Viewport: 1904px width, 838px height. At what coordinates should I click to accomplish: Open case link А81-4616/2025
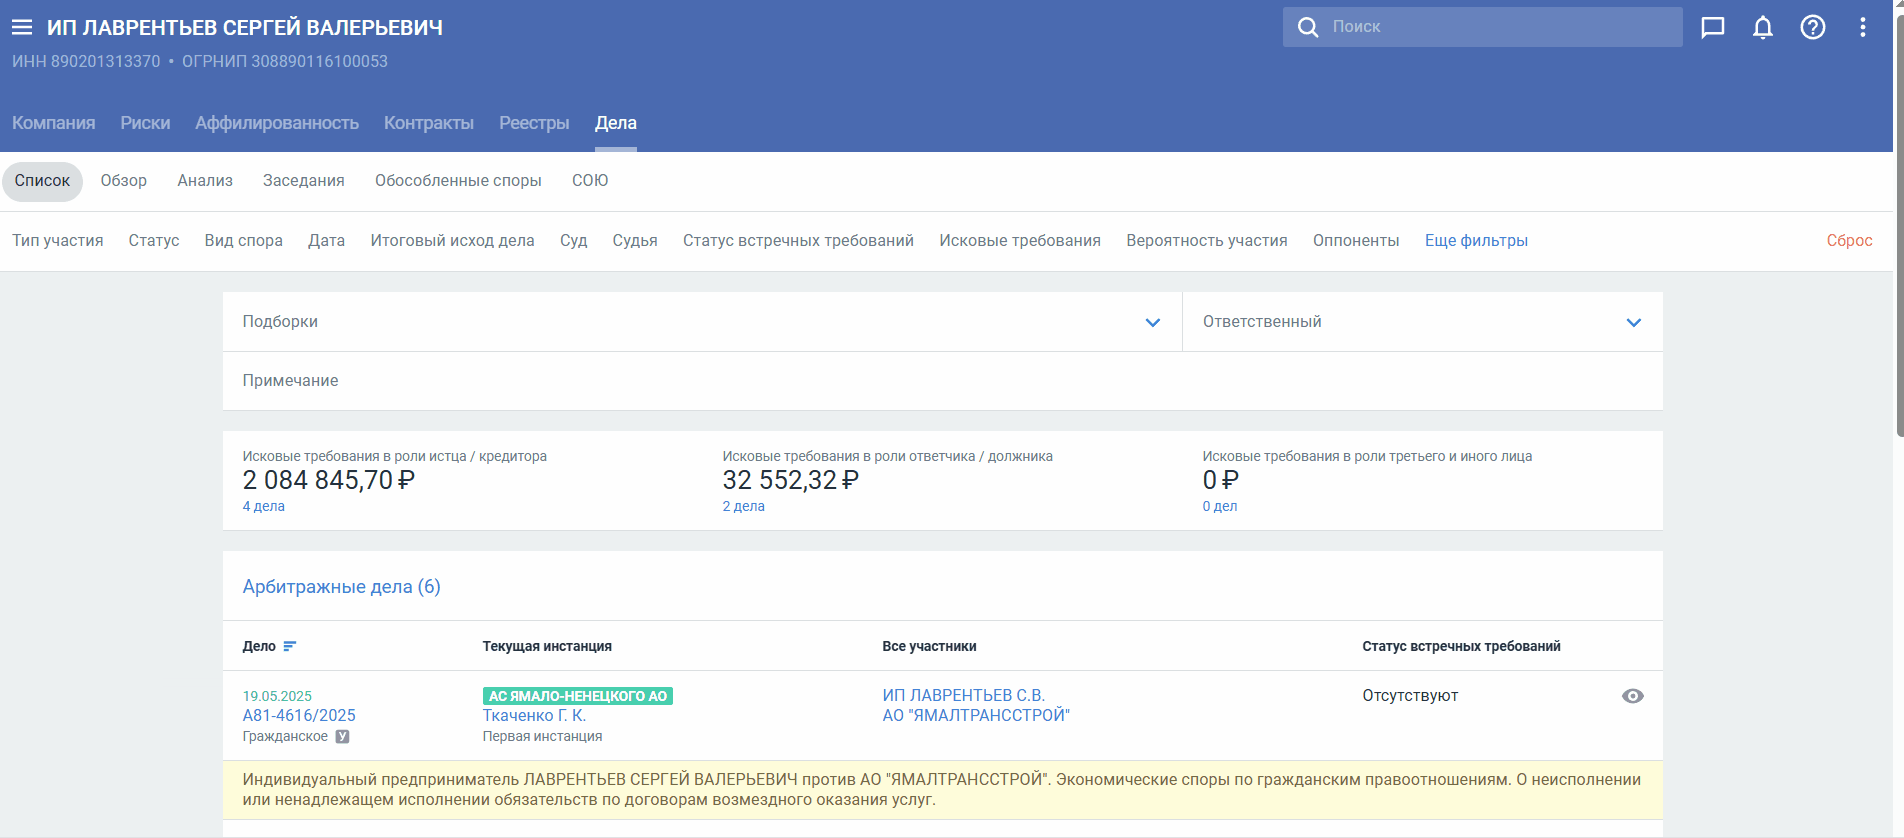[299, 716]
